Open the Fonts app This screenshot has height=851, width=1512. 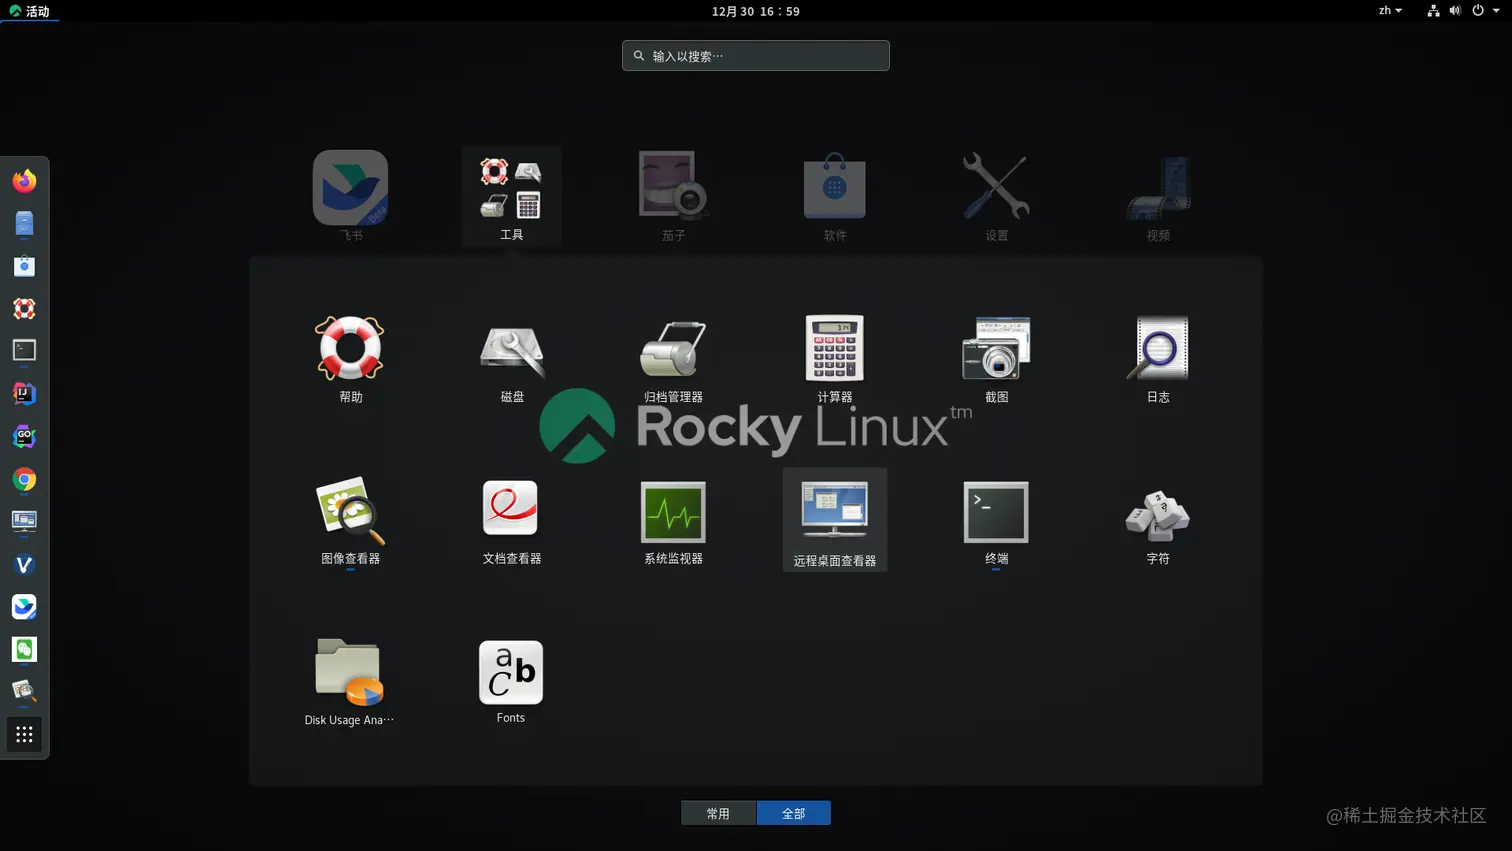[x=511, y=681]
